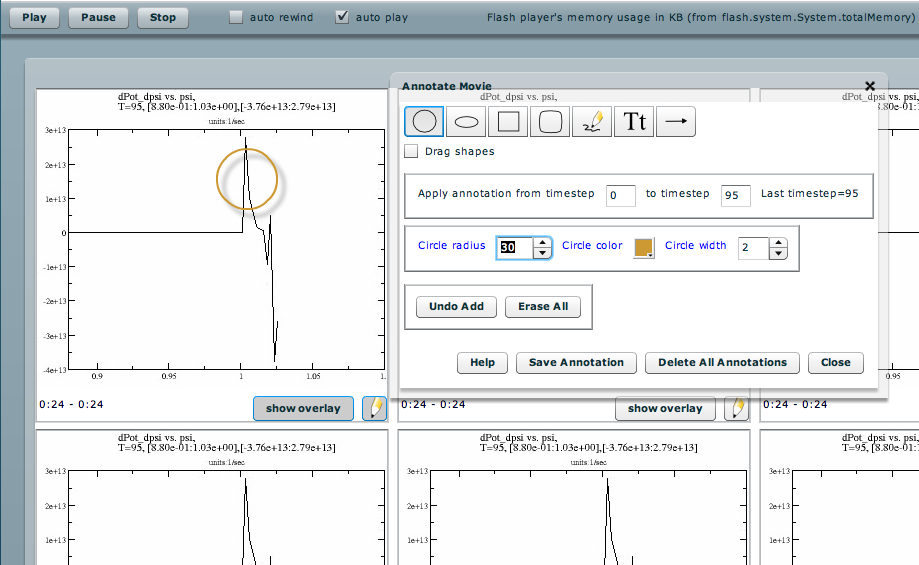Click the Circle width value field
This screenshot has height=565, width=919.
click(x=753, y=247)
